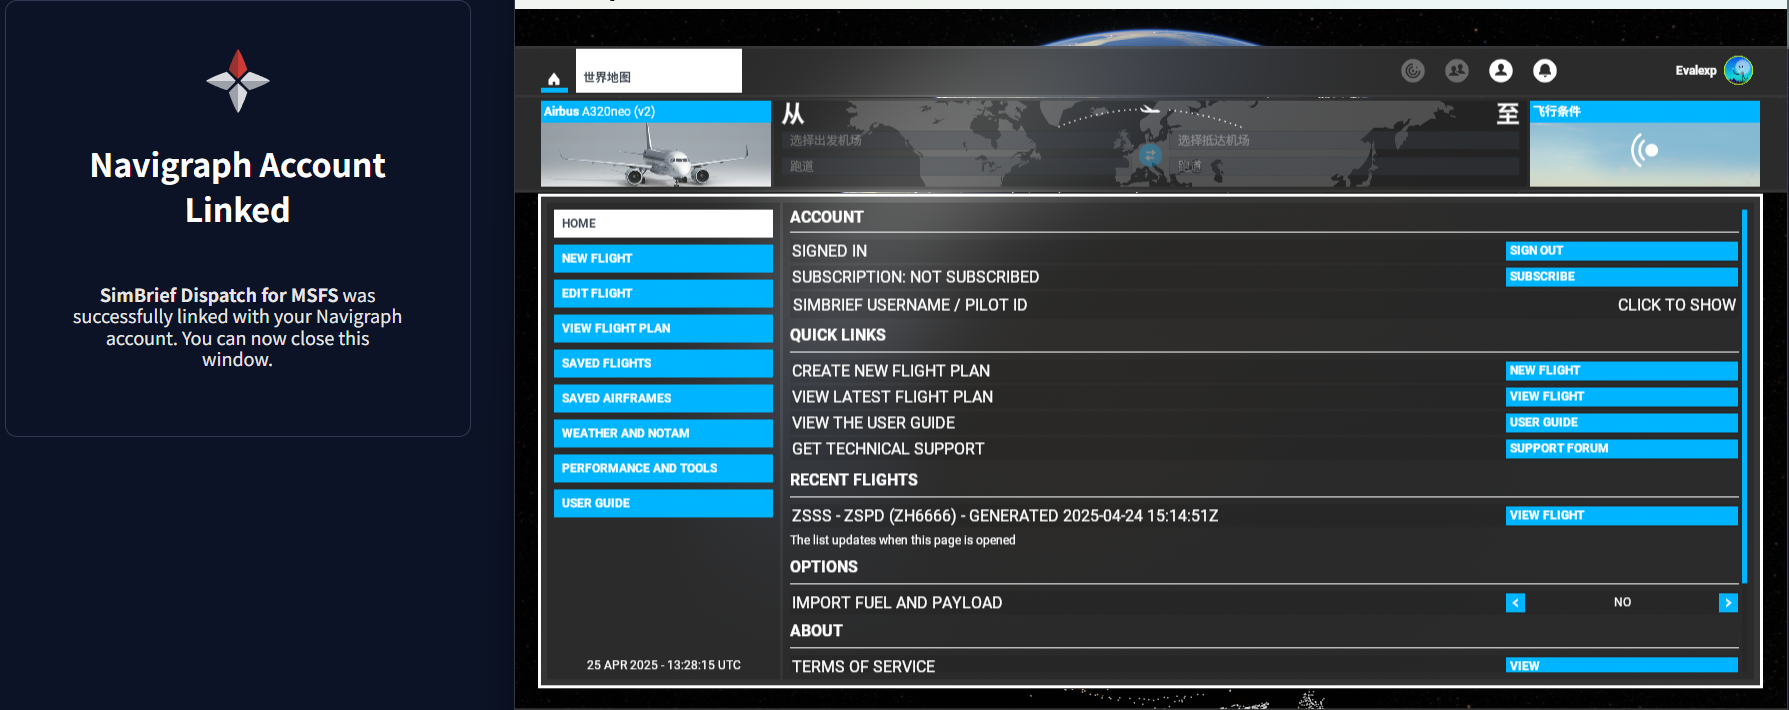
Task: Open the friends group icon
Action: click(1456, 70)
